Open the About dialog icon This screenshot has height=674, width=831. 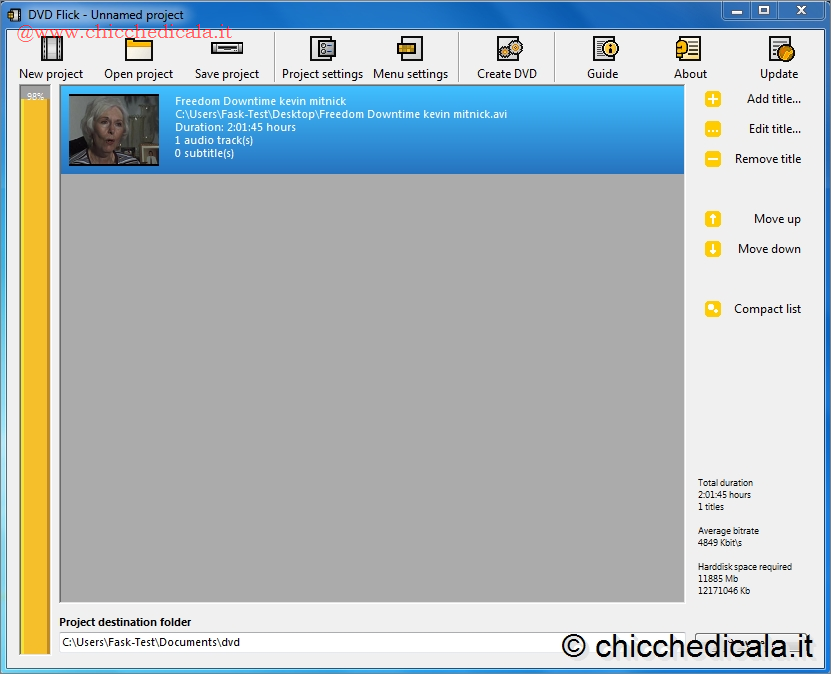(690, 49)
